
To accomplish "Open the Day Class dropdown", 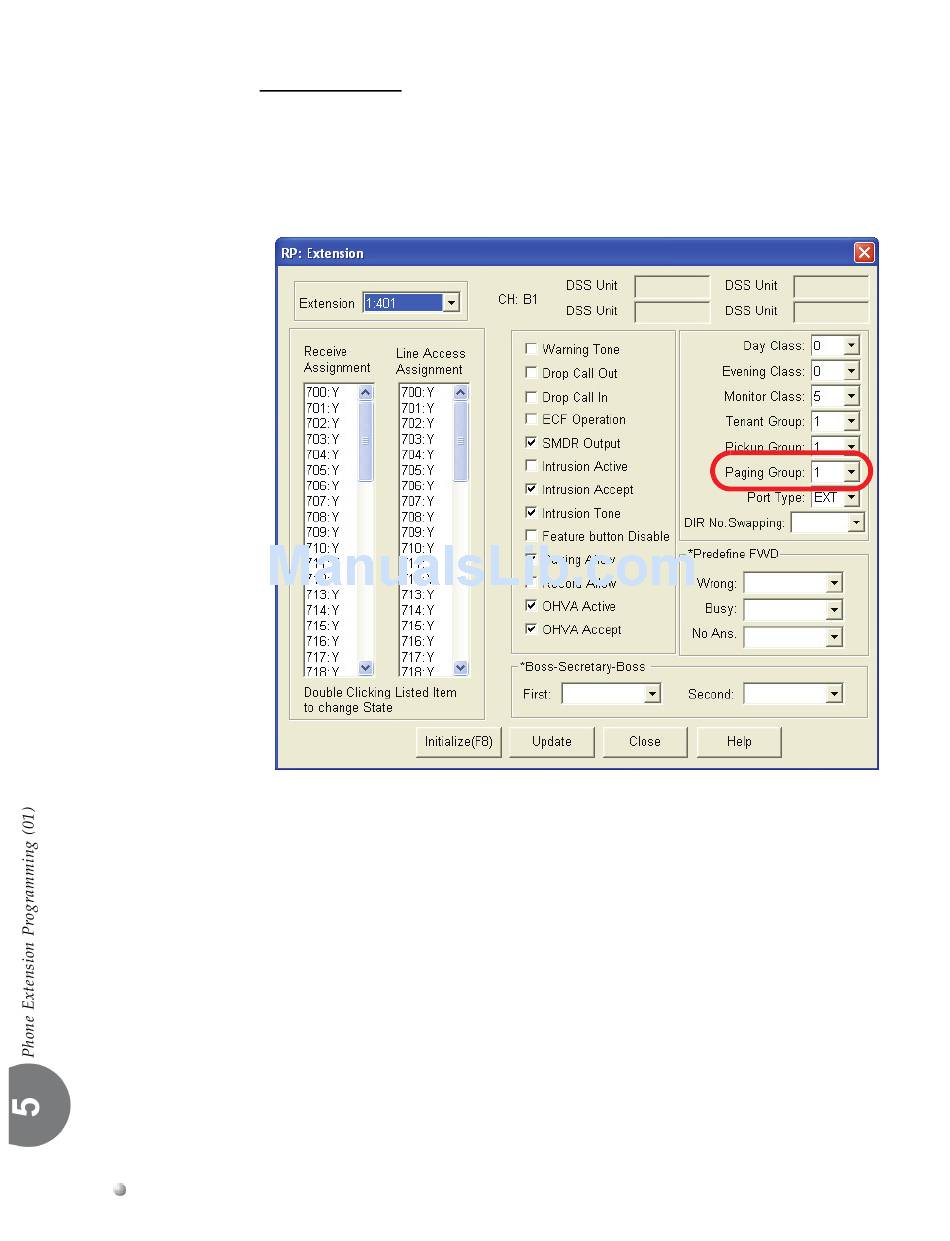I will (851, 346).
